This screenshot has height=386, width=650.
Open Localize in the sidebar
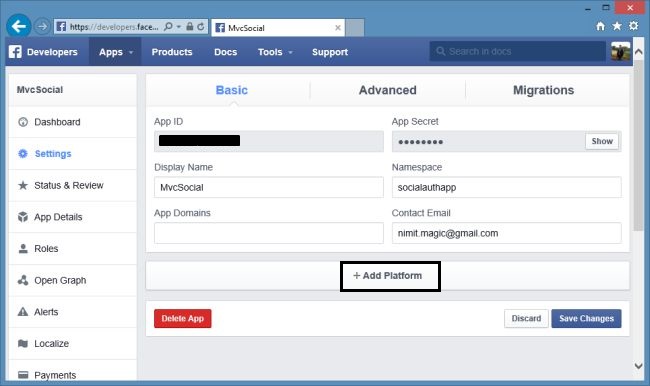click(x=73, y=343)
